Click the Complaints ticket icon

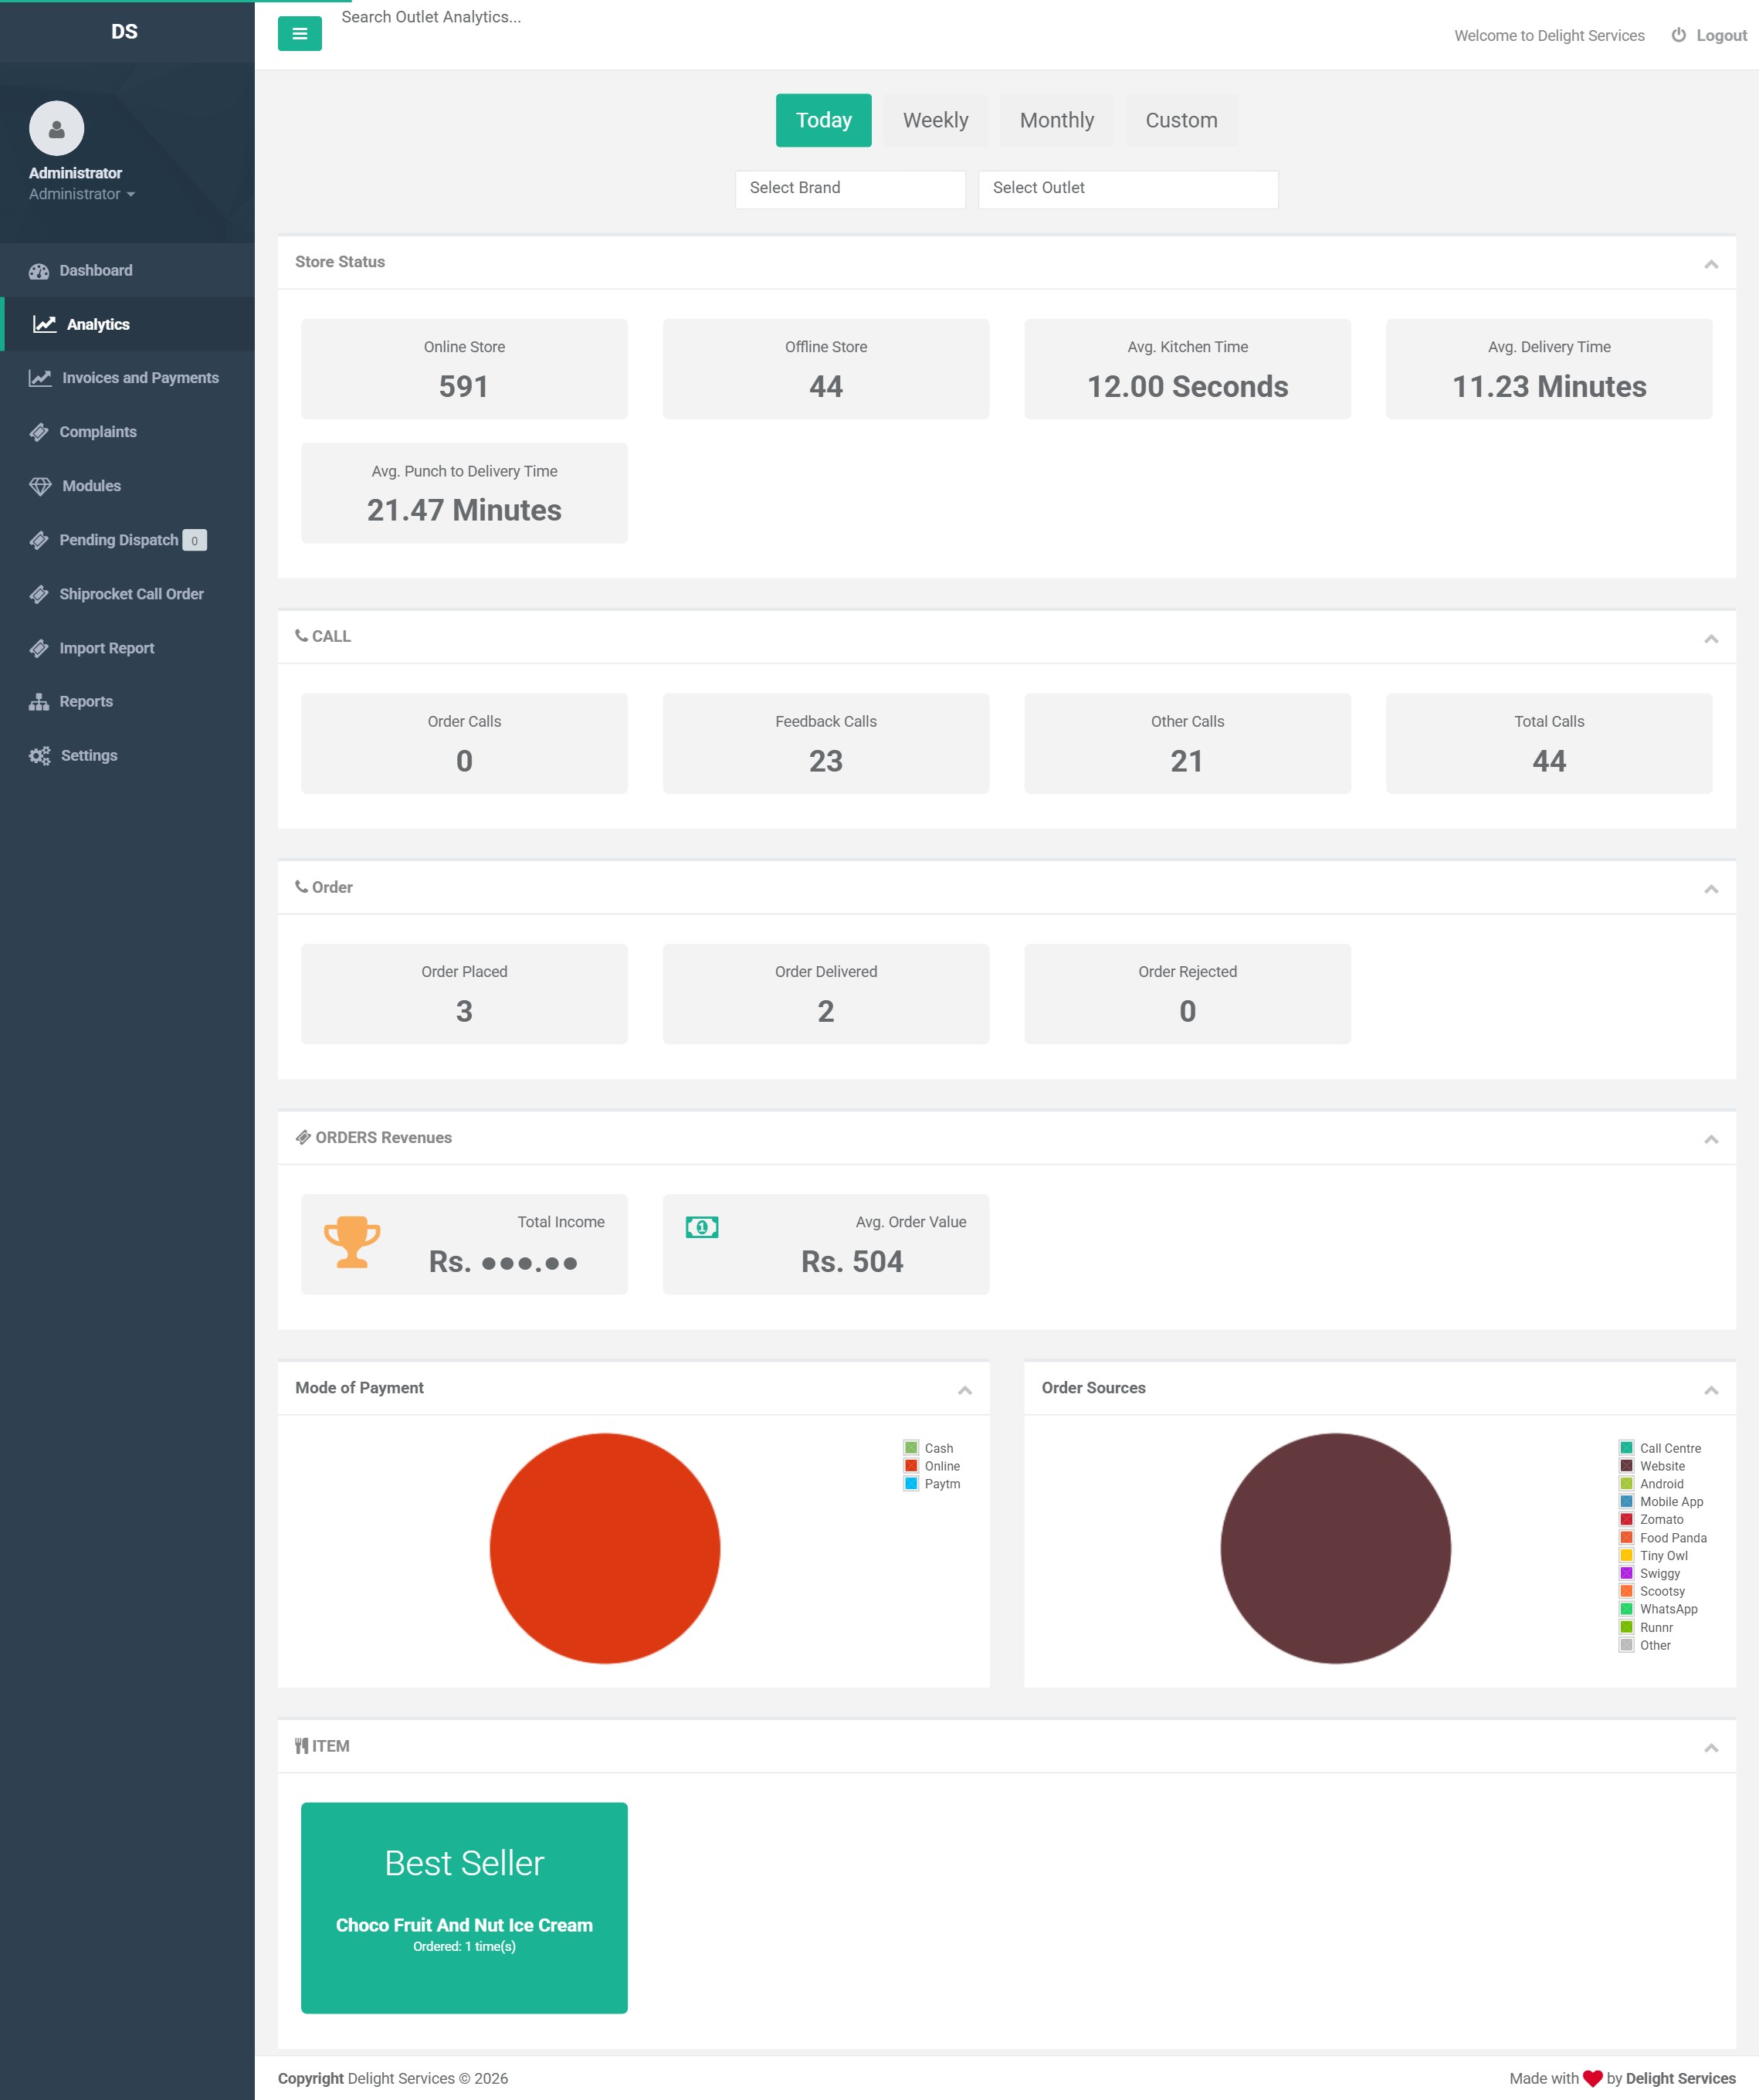(39, 432)
